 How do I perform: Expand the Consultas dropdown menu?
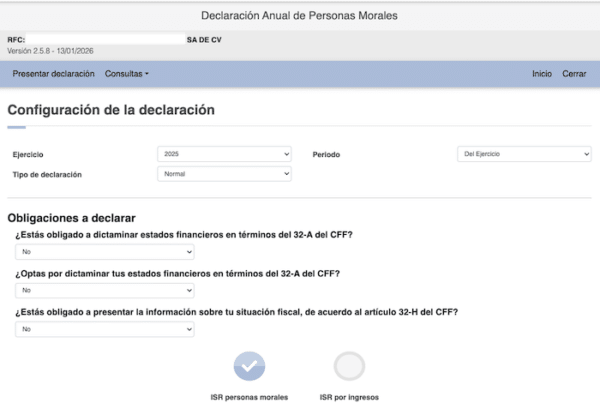pyautogui.click(x=127, y=74)
